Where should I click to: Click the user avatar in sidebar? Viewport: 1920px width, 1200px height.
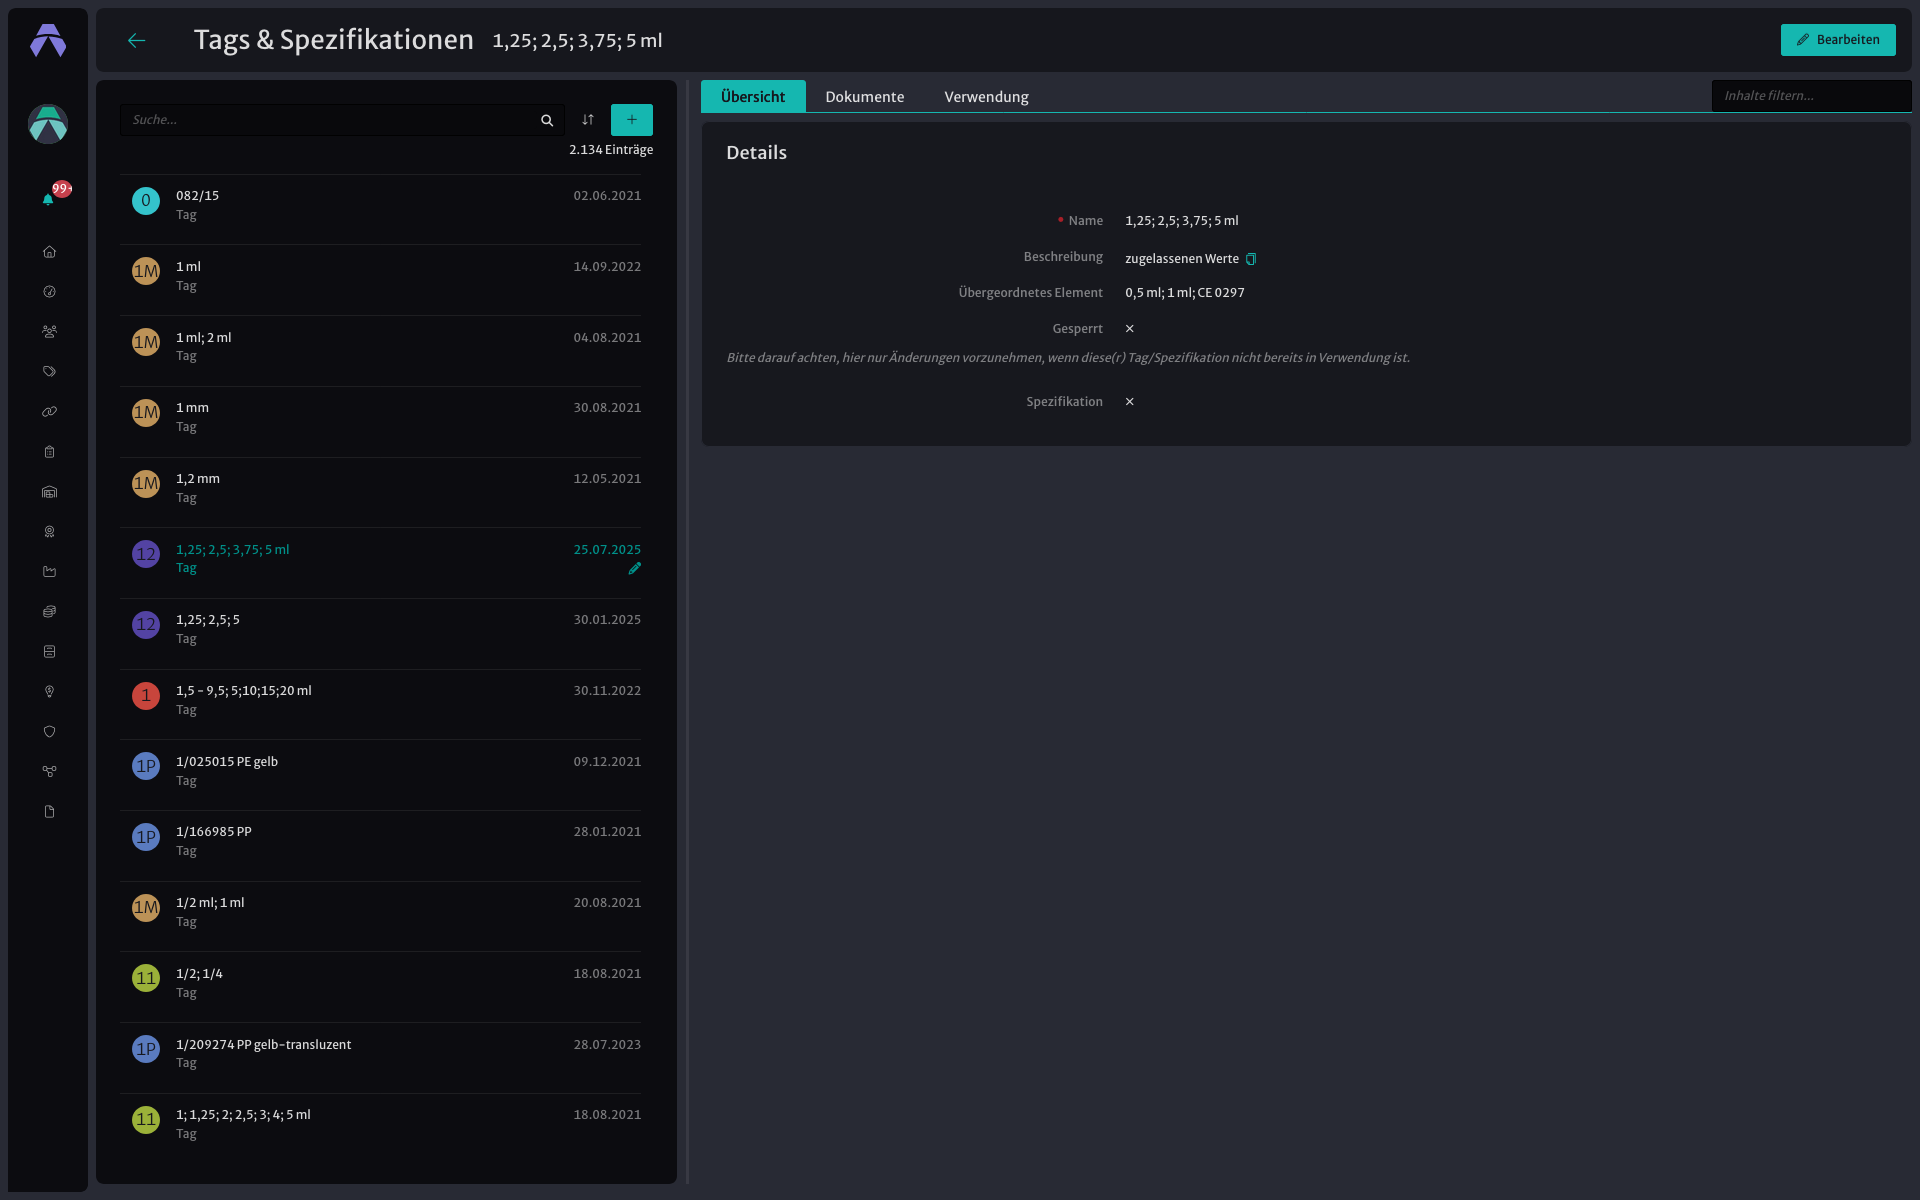pyautogui.click(x=48, y=124)
